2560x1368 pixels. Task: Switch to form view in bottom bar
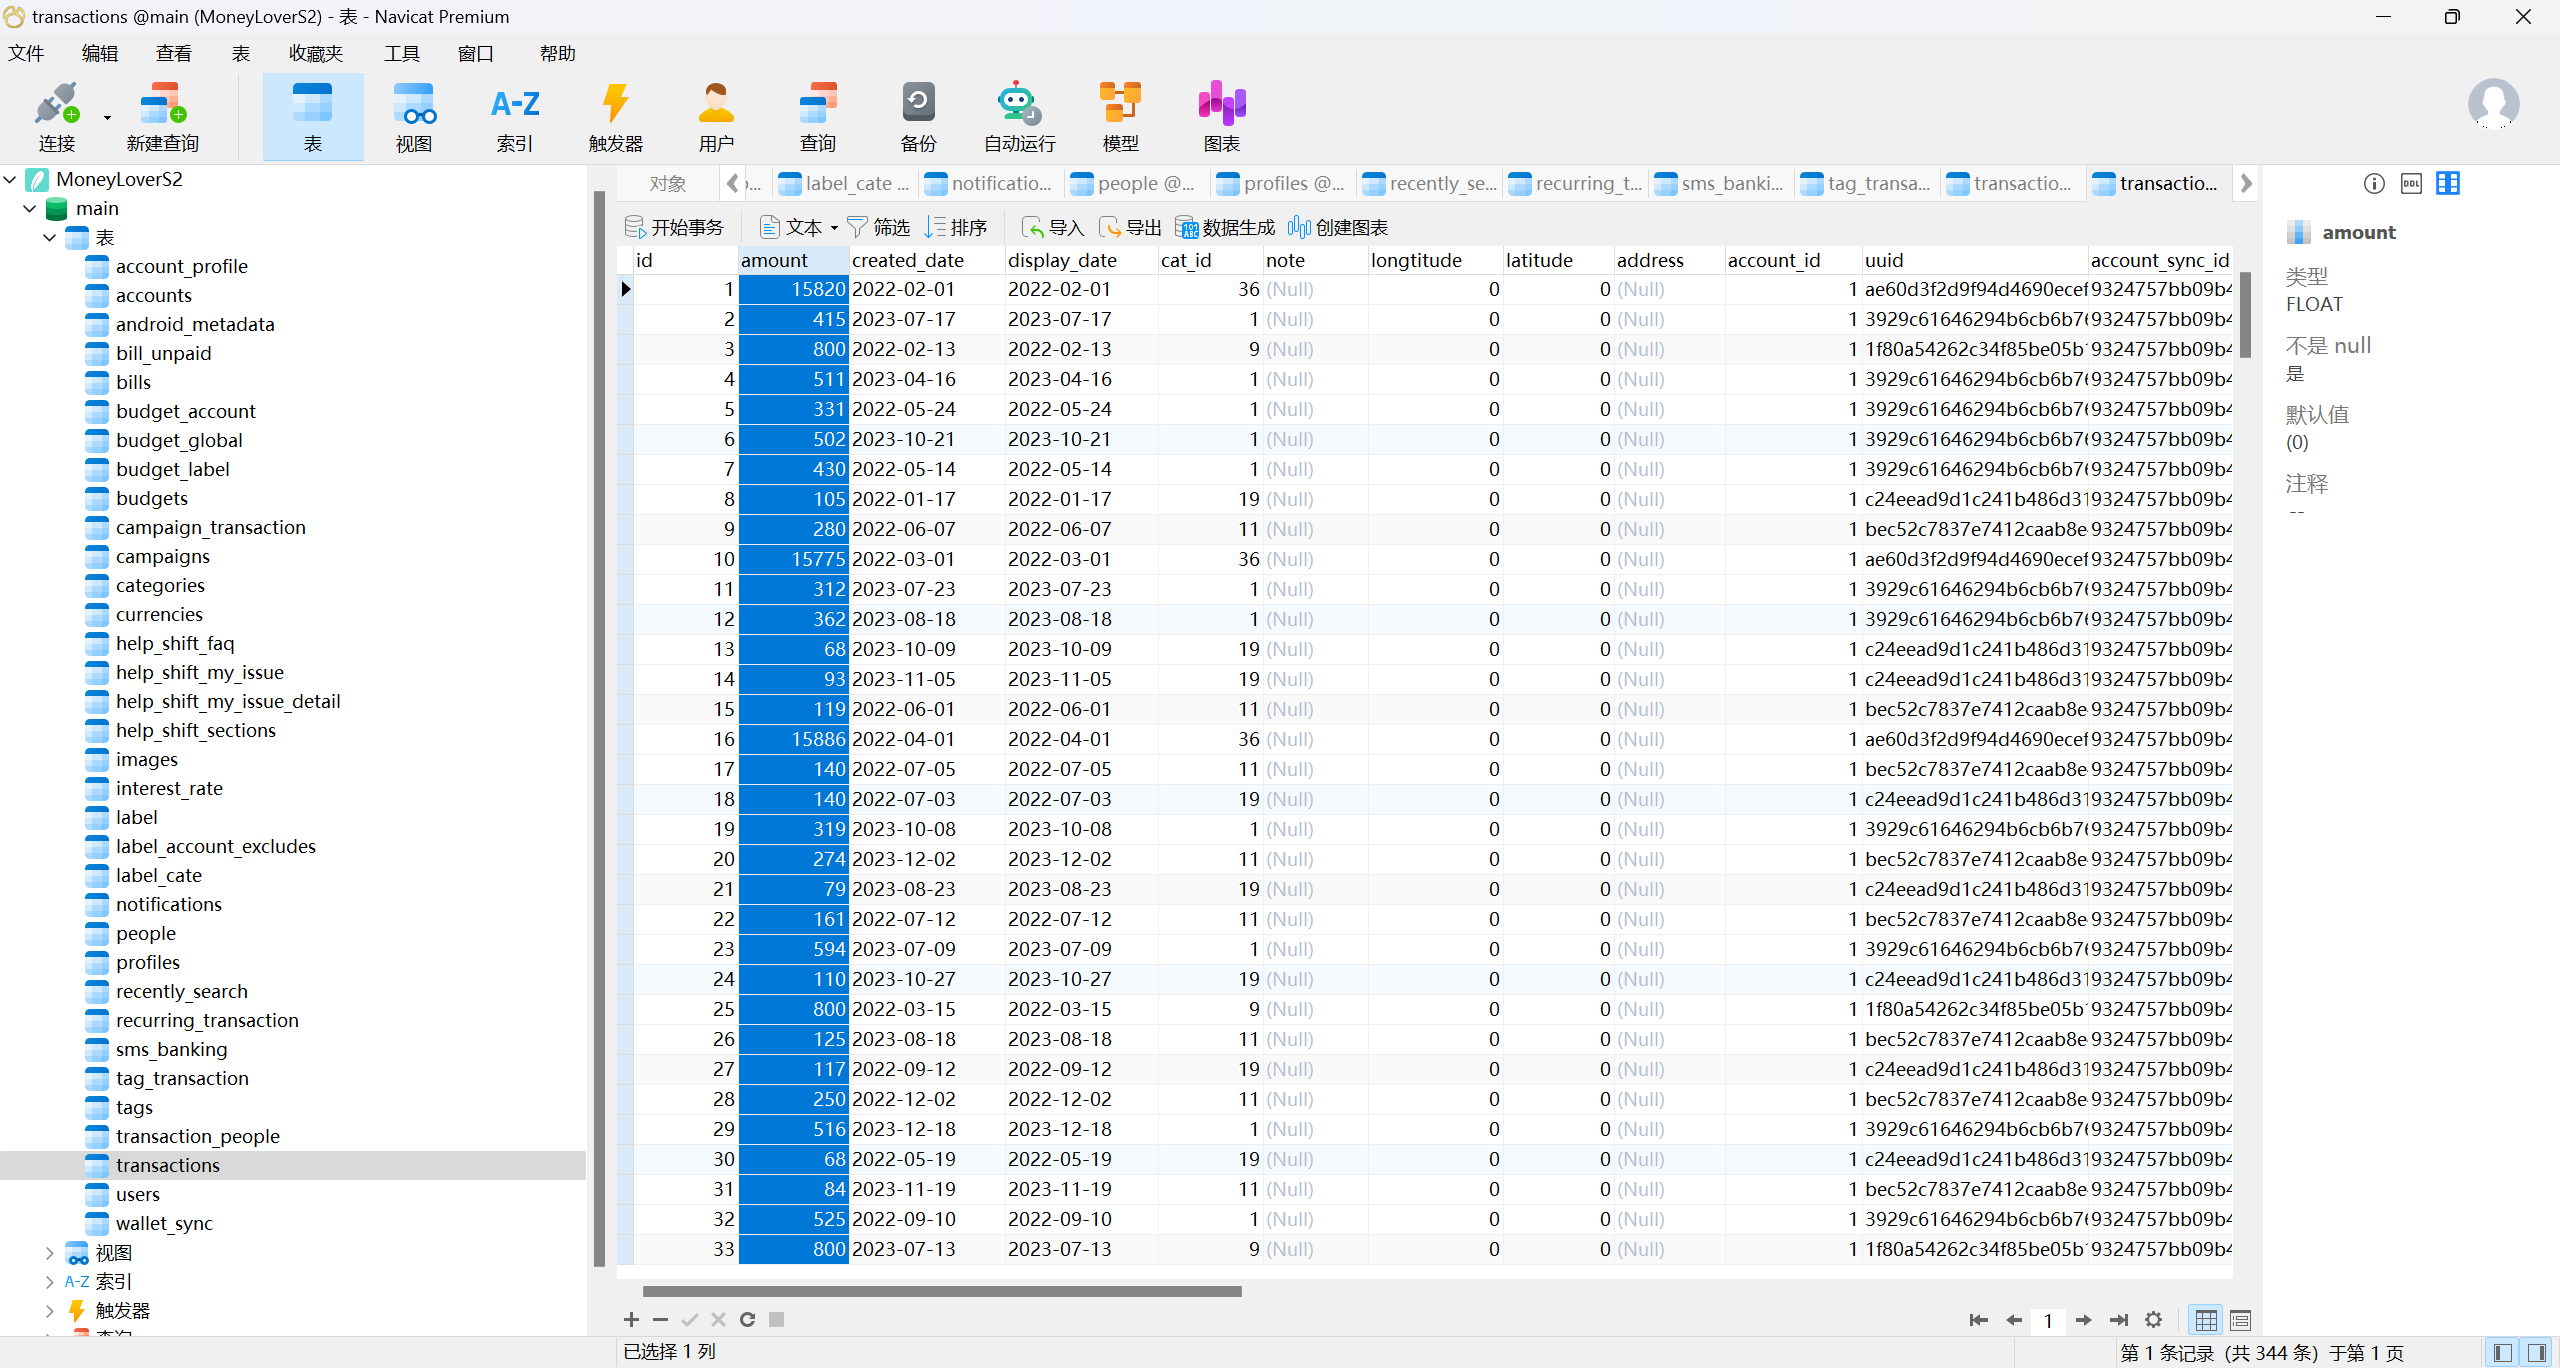[x=2240, y=1320]
